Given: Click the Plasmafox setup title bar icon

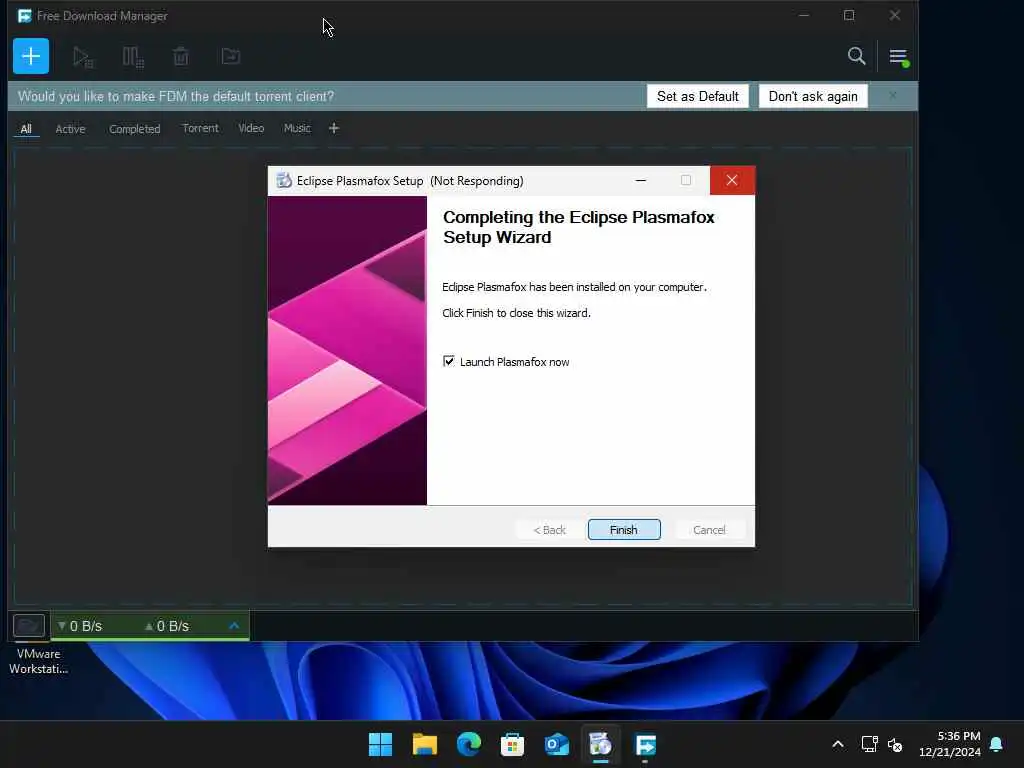Looking at the screenshot, I should [x=283, y=180].
